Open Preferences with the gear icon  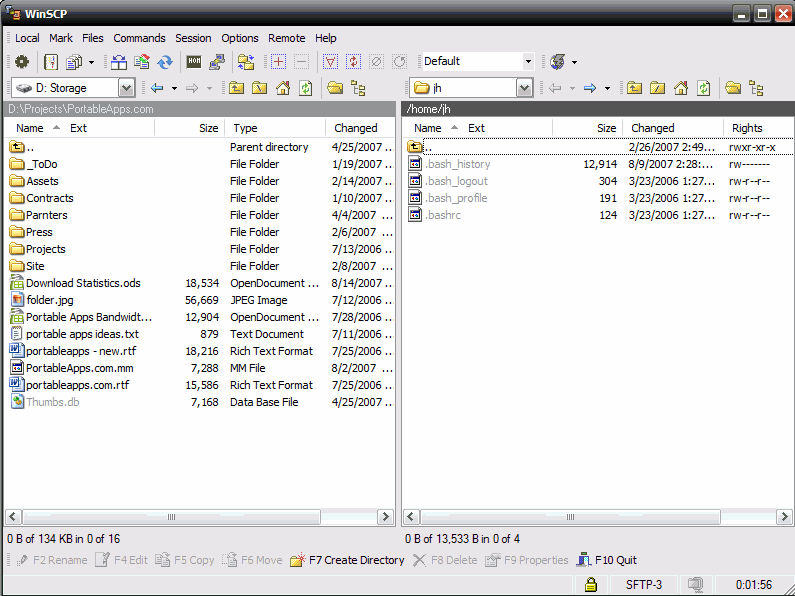pos(22,62)
